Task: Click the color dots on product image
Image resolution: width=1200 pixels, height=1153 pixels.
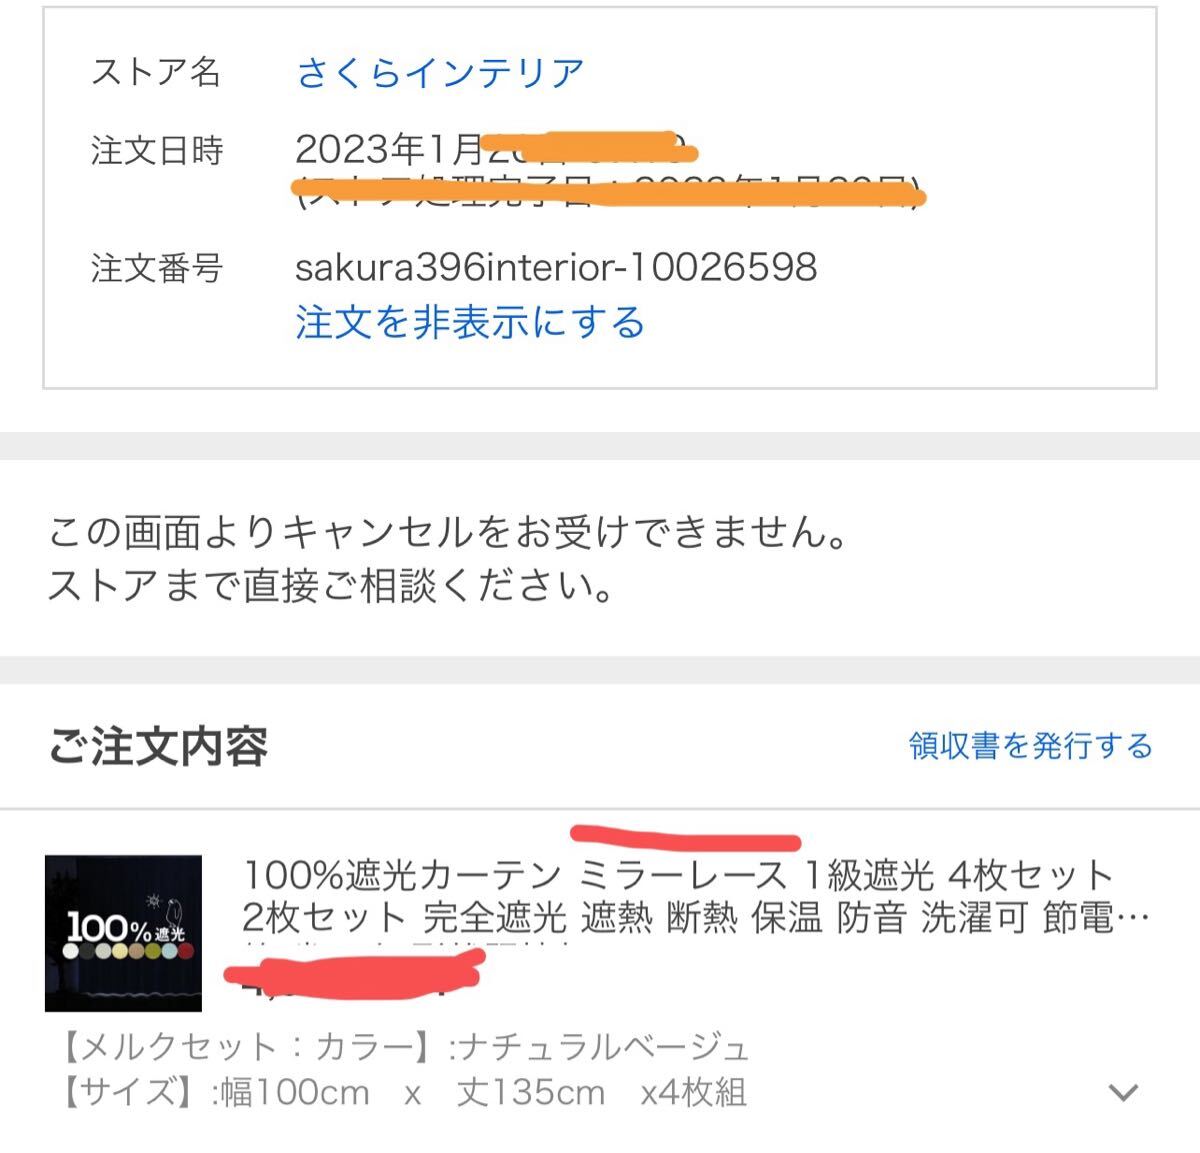Action: click(x=123, y=952)
